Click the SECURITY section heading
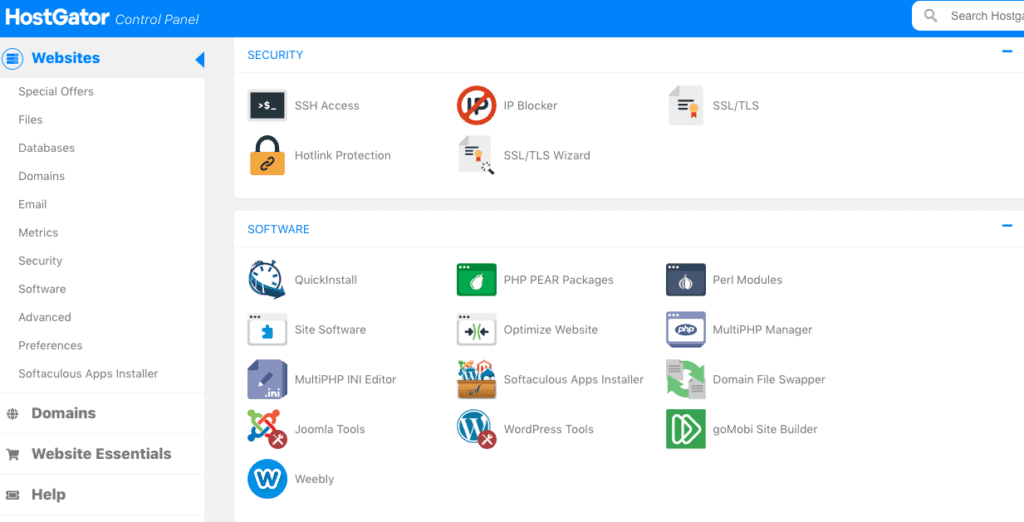The image size is (1024, 522). point(275,56)
